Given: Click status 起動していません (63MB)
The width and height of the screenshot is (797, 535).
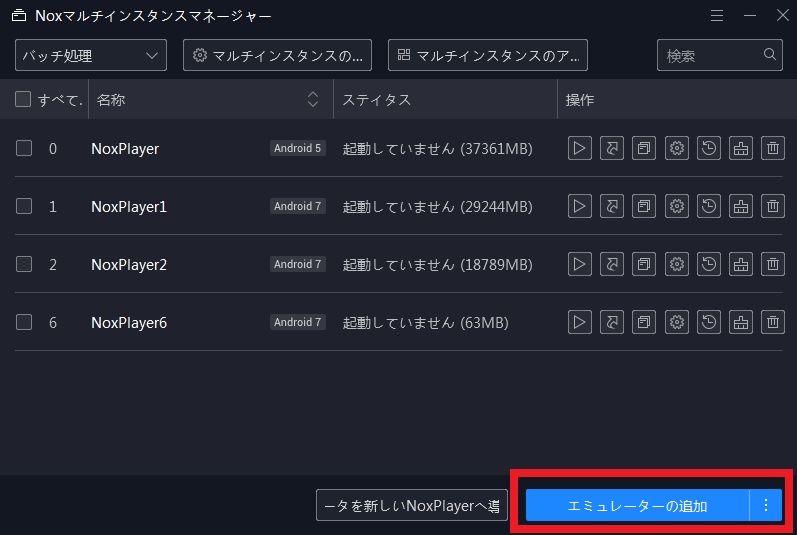Looking at the screenshot, I should [425, 323].
